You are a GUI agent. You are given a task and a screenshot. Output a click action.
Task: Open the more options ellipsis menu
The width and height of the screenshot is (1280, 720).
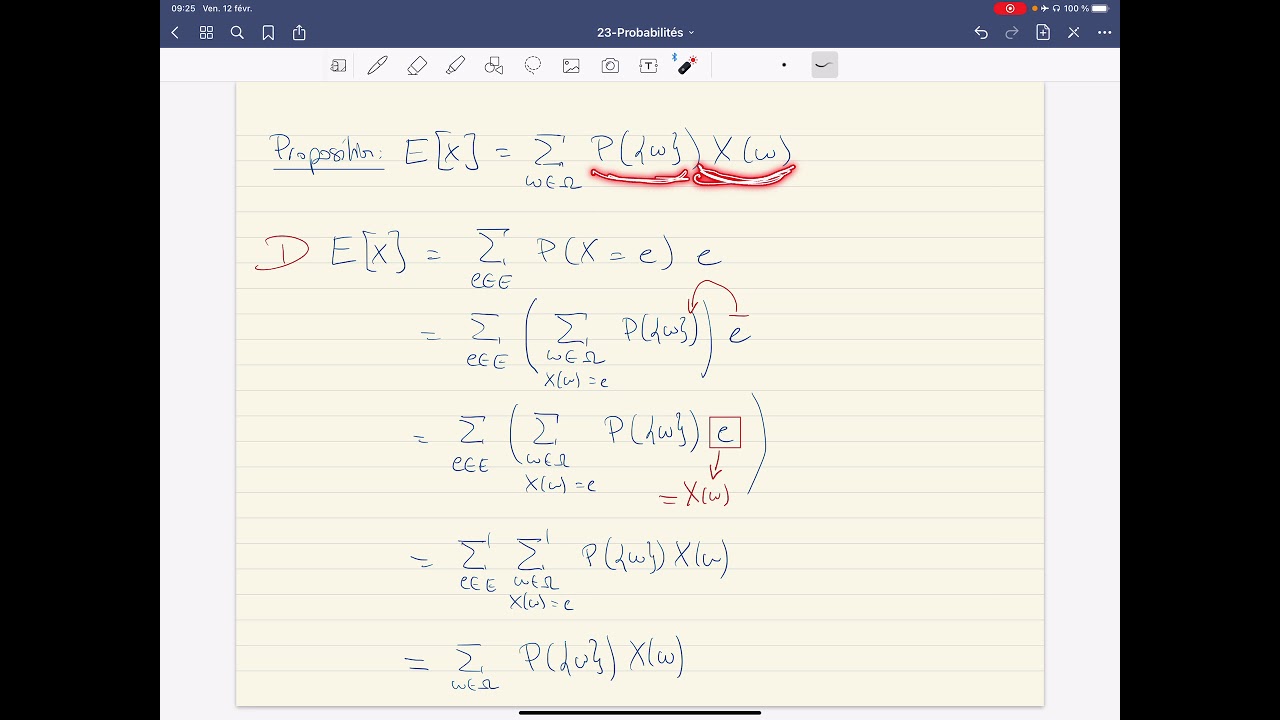[x=1105, y=33]
